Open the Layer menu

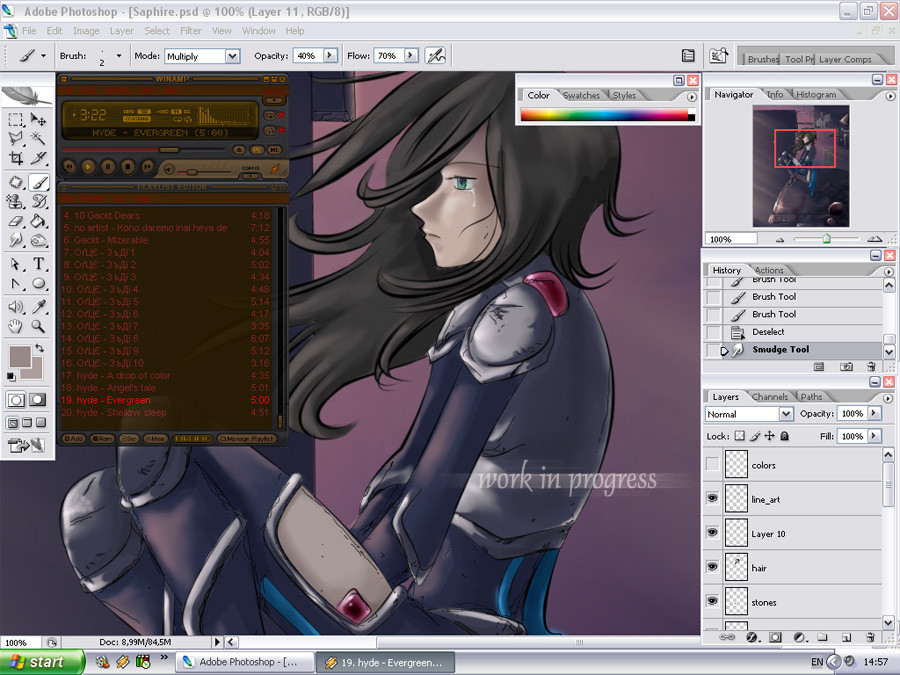[x=122, y=31]
